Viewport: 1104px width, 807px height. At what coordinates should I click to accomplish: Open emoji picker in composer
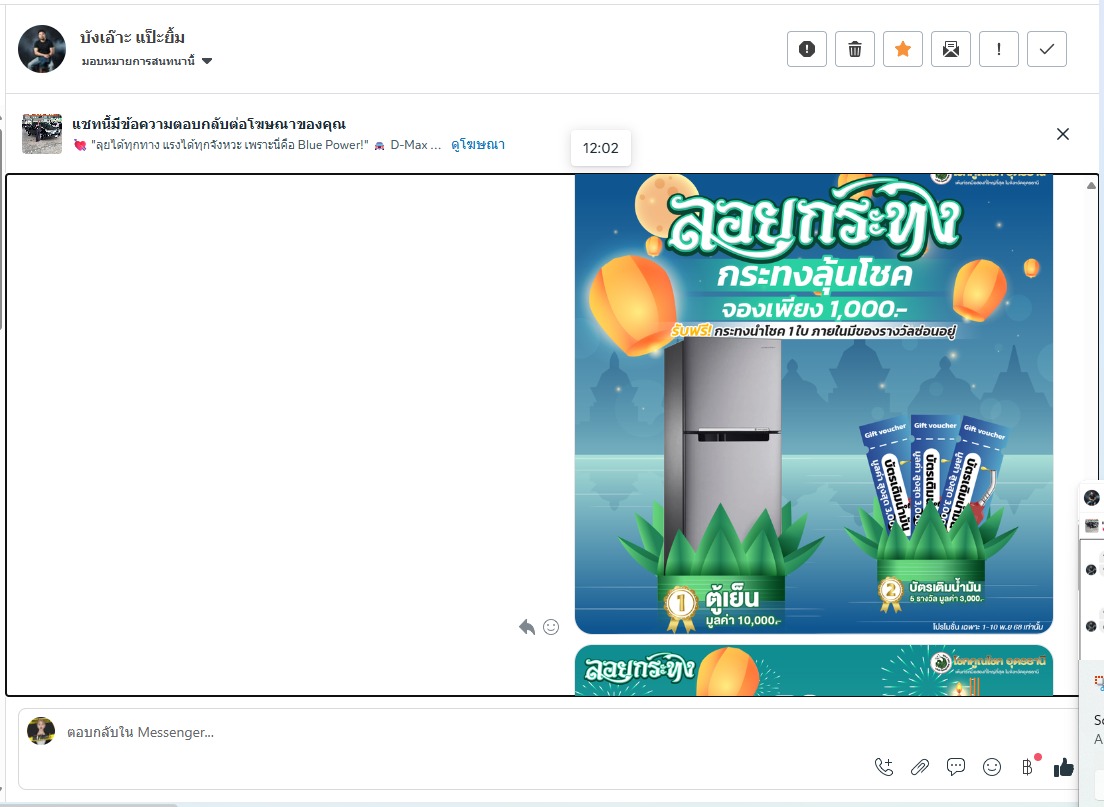click(x=992, y=767)
